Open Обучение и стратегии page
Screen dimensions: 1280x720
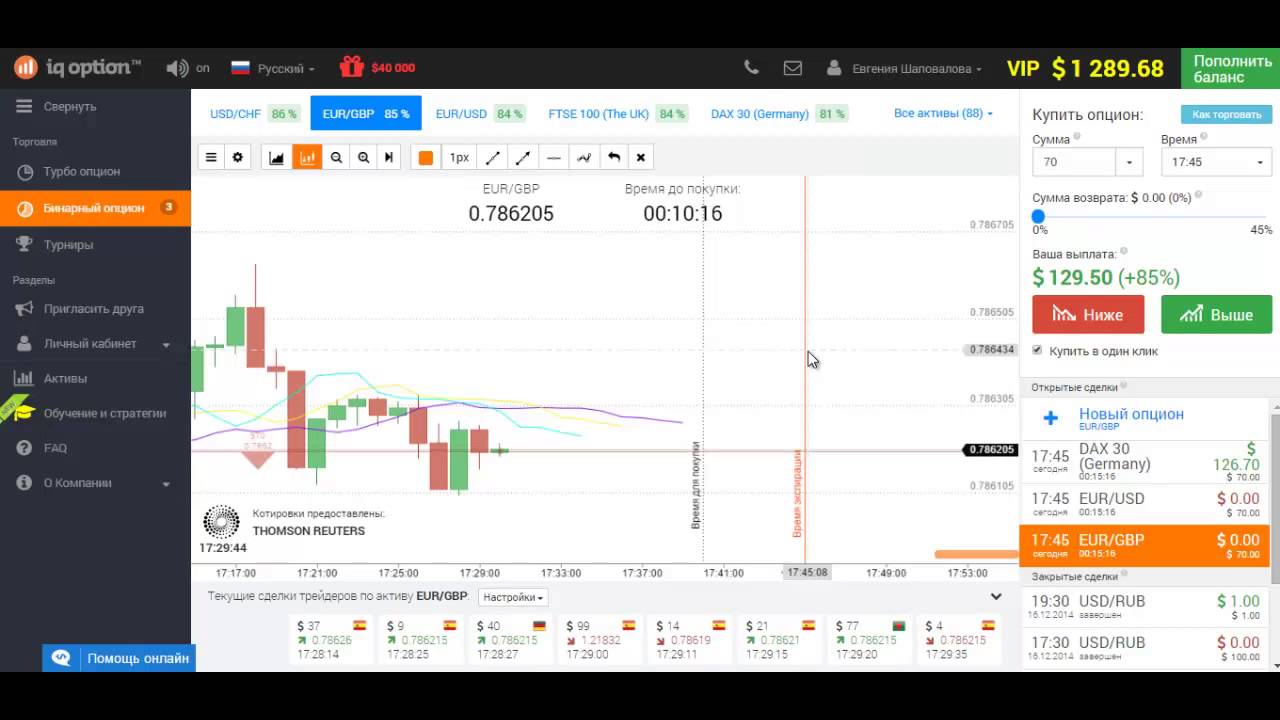pos(95,413)
